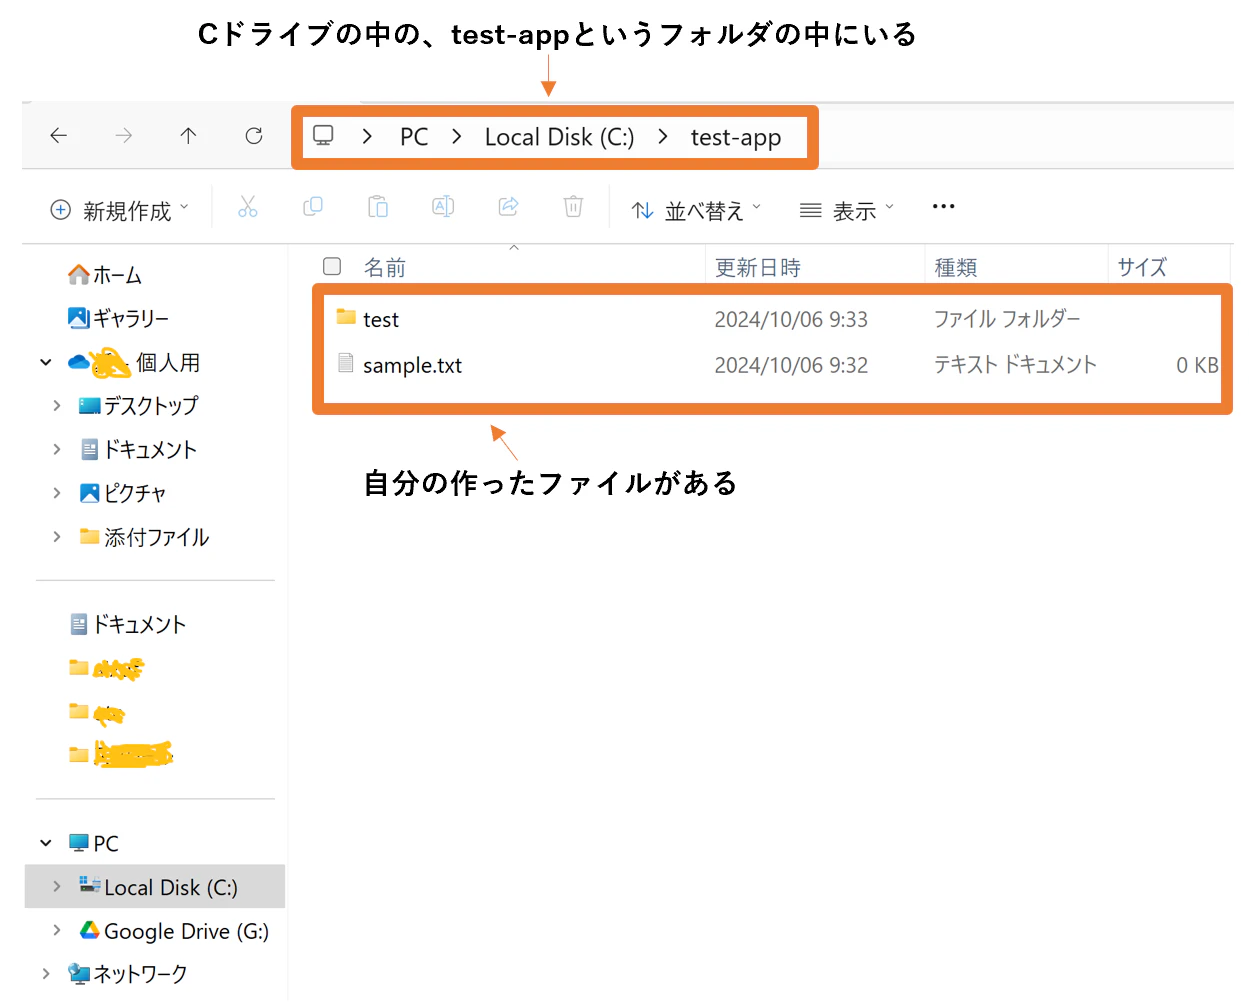
Task: Select the Copy icon in toolbar
Action: 313,207
